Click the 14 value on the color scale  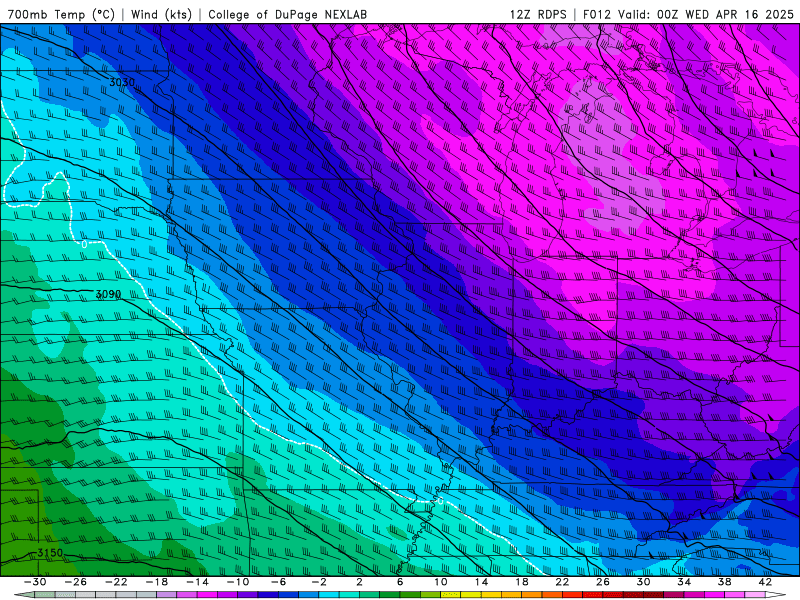[x=481, y=582]
